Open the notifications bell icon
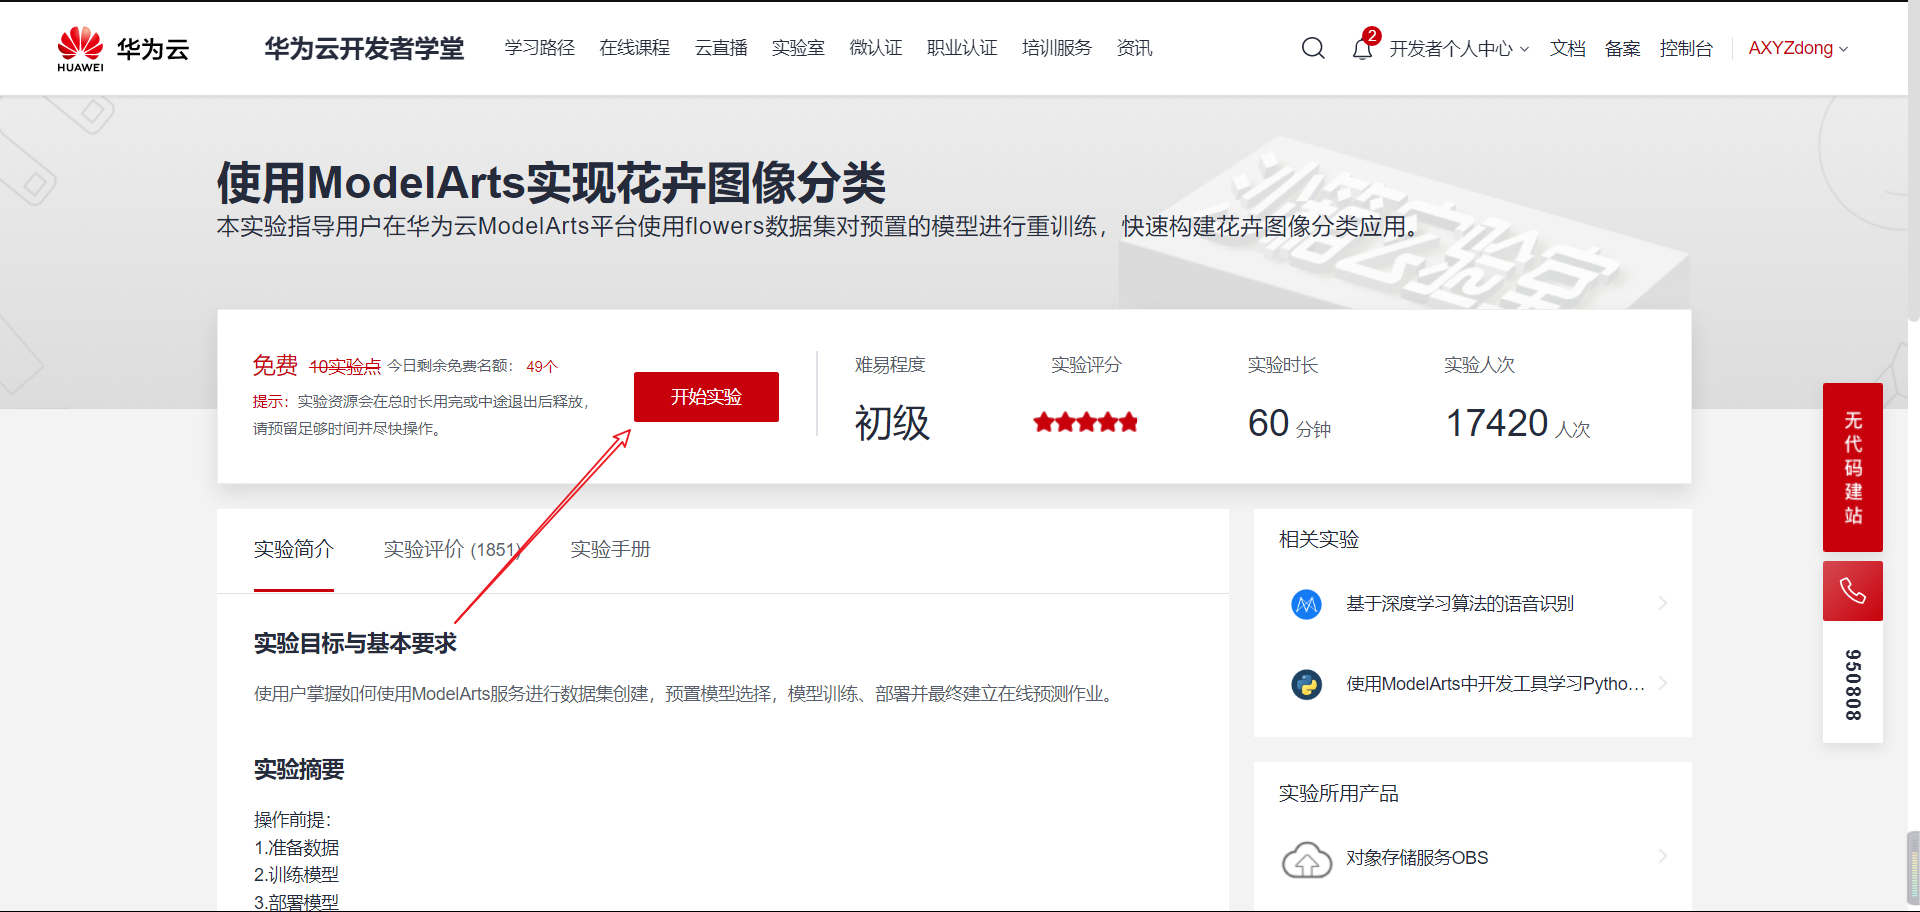Screen dimensions: 1920x912 click(x=1362, y=48)
